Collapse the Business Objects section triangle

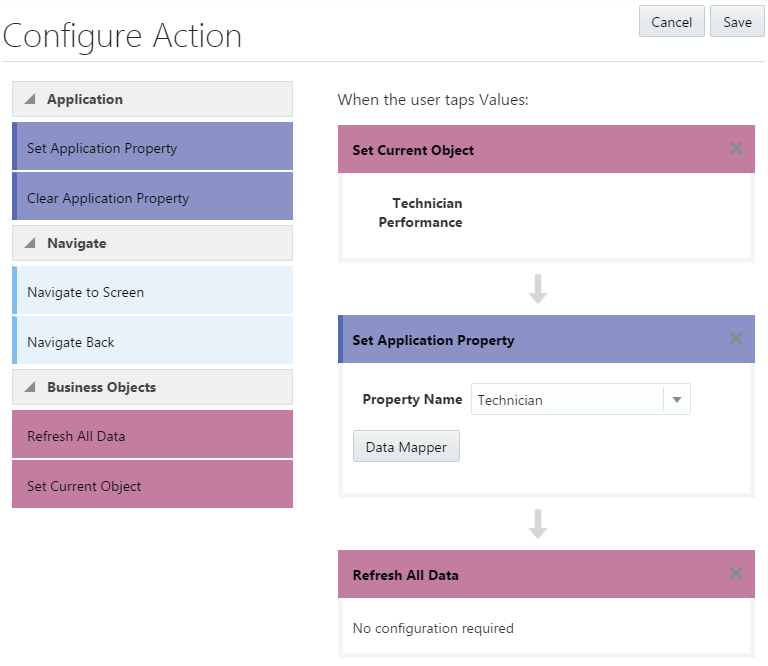point(30,387)
